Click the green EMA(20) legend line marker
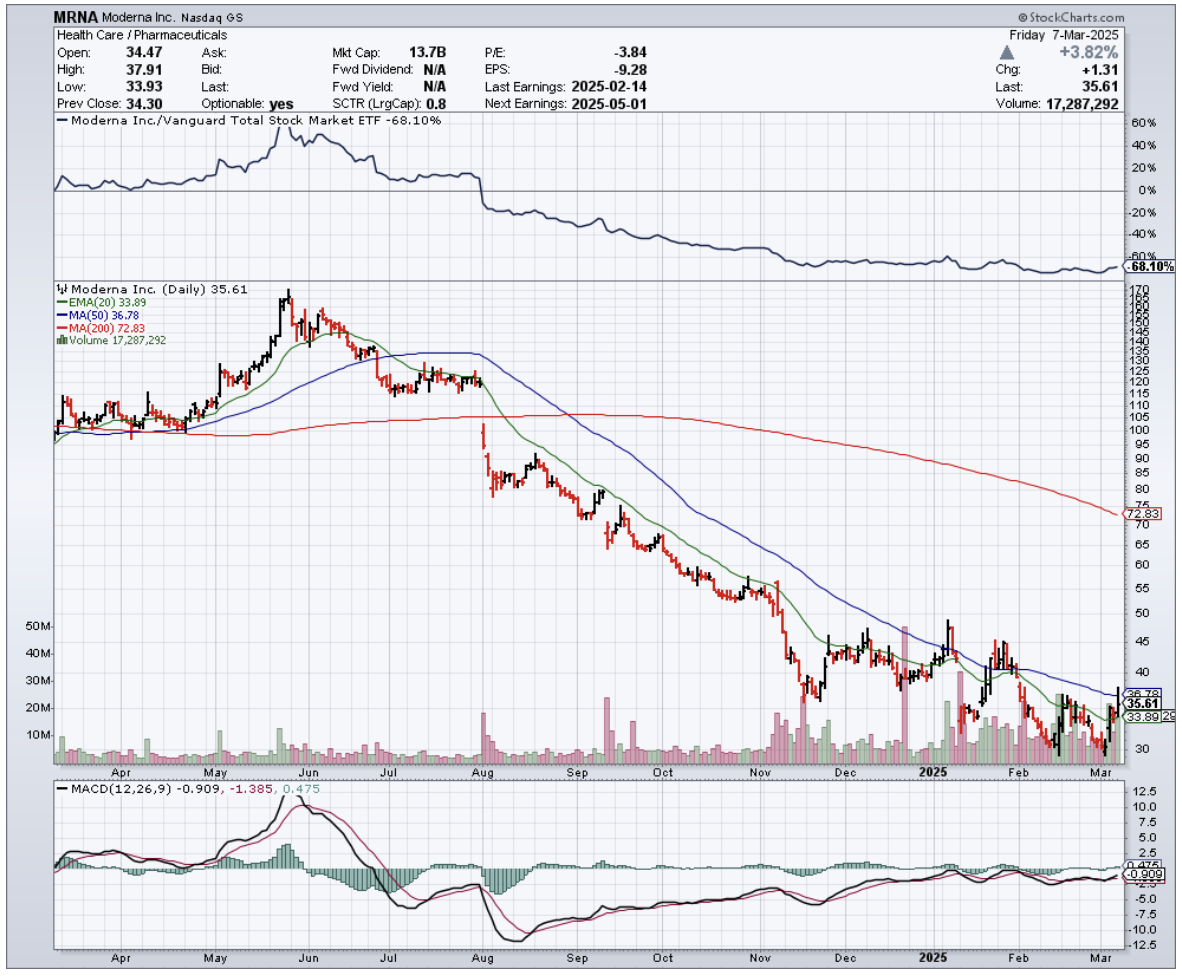The height and width of the screenshot is (980, 1182). click(x=60, y=302)
